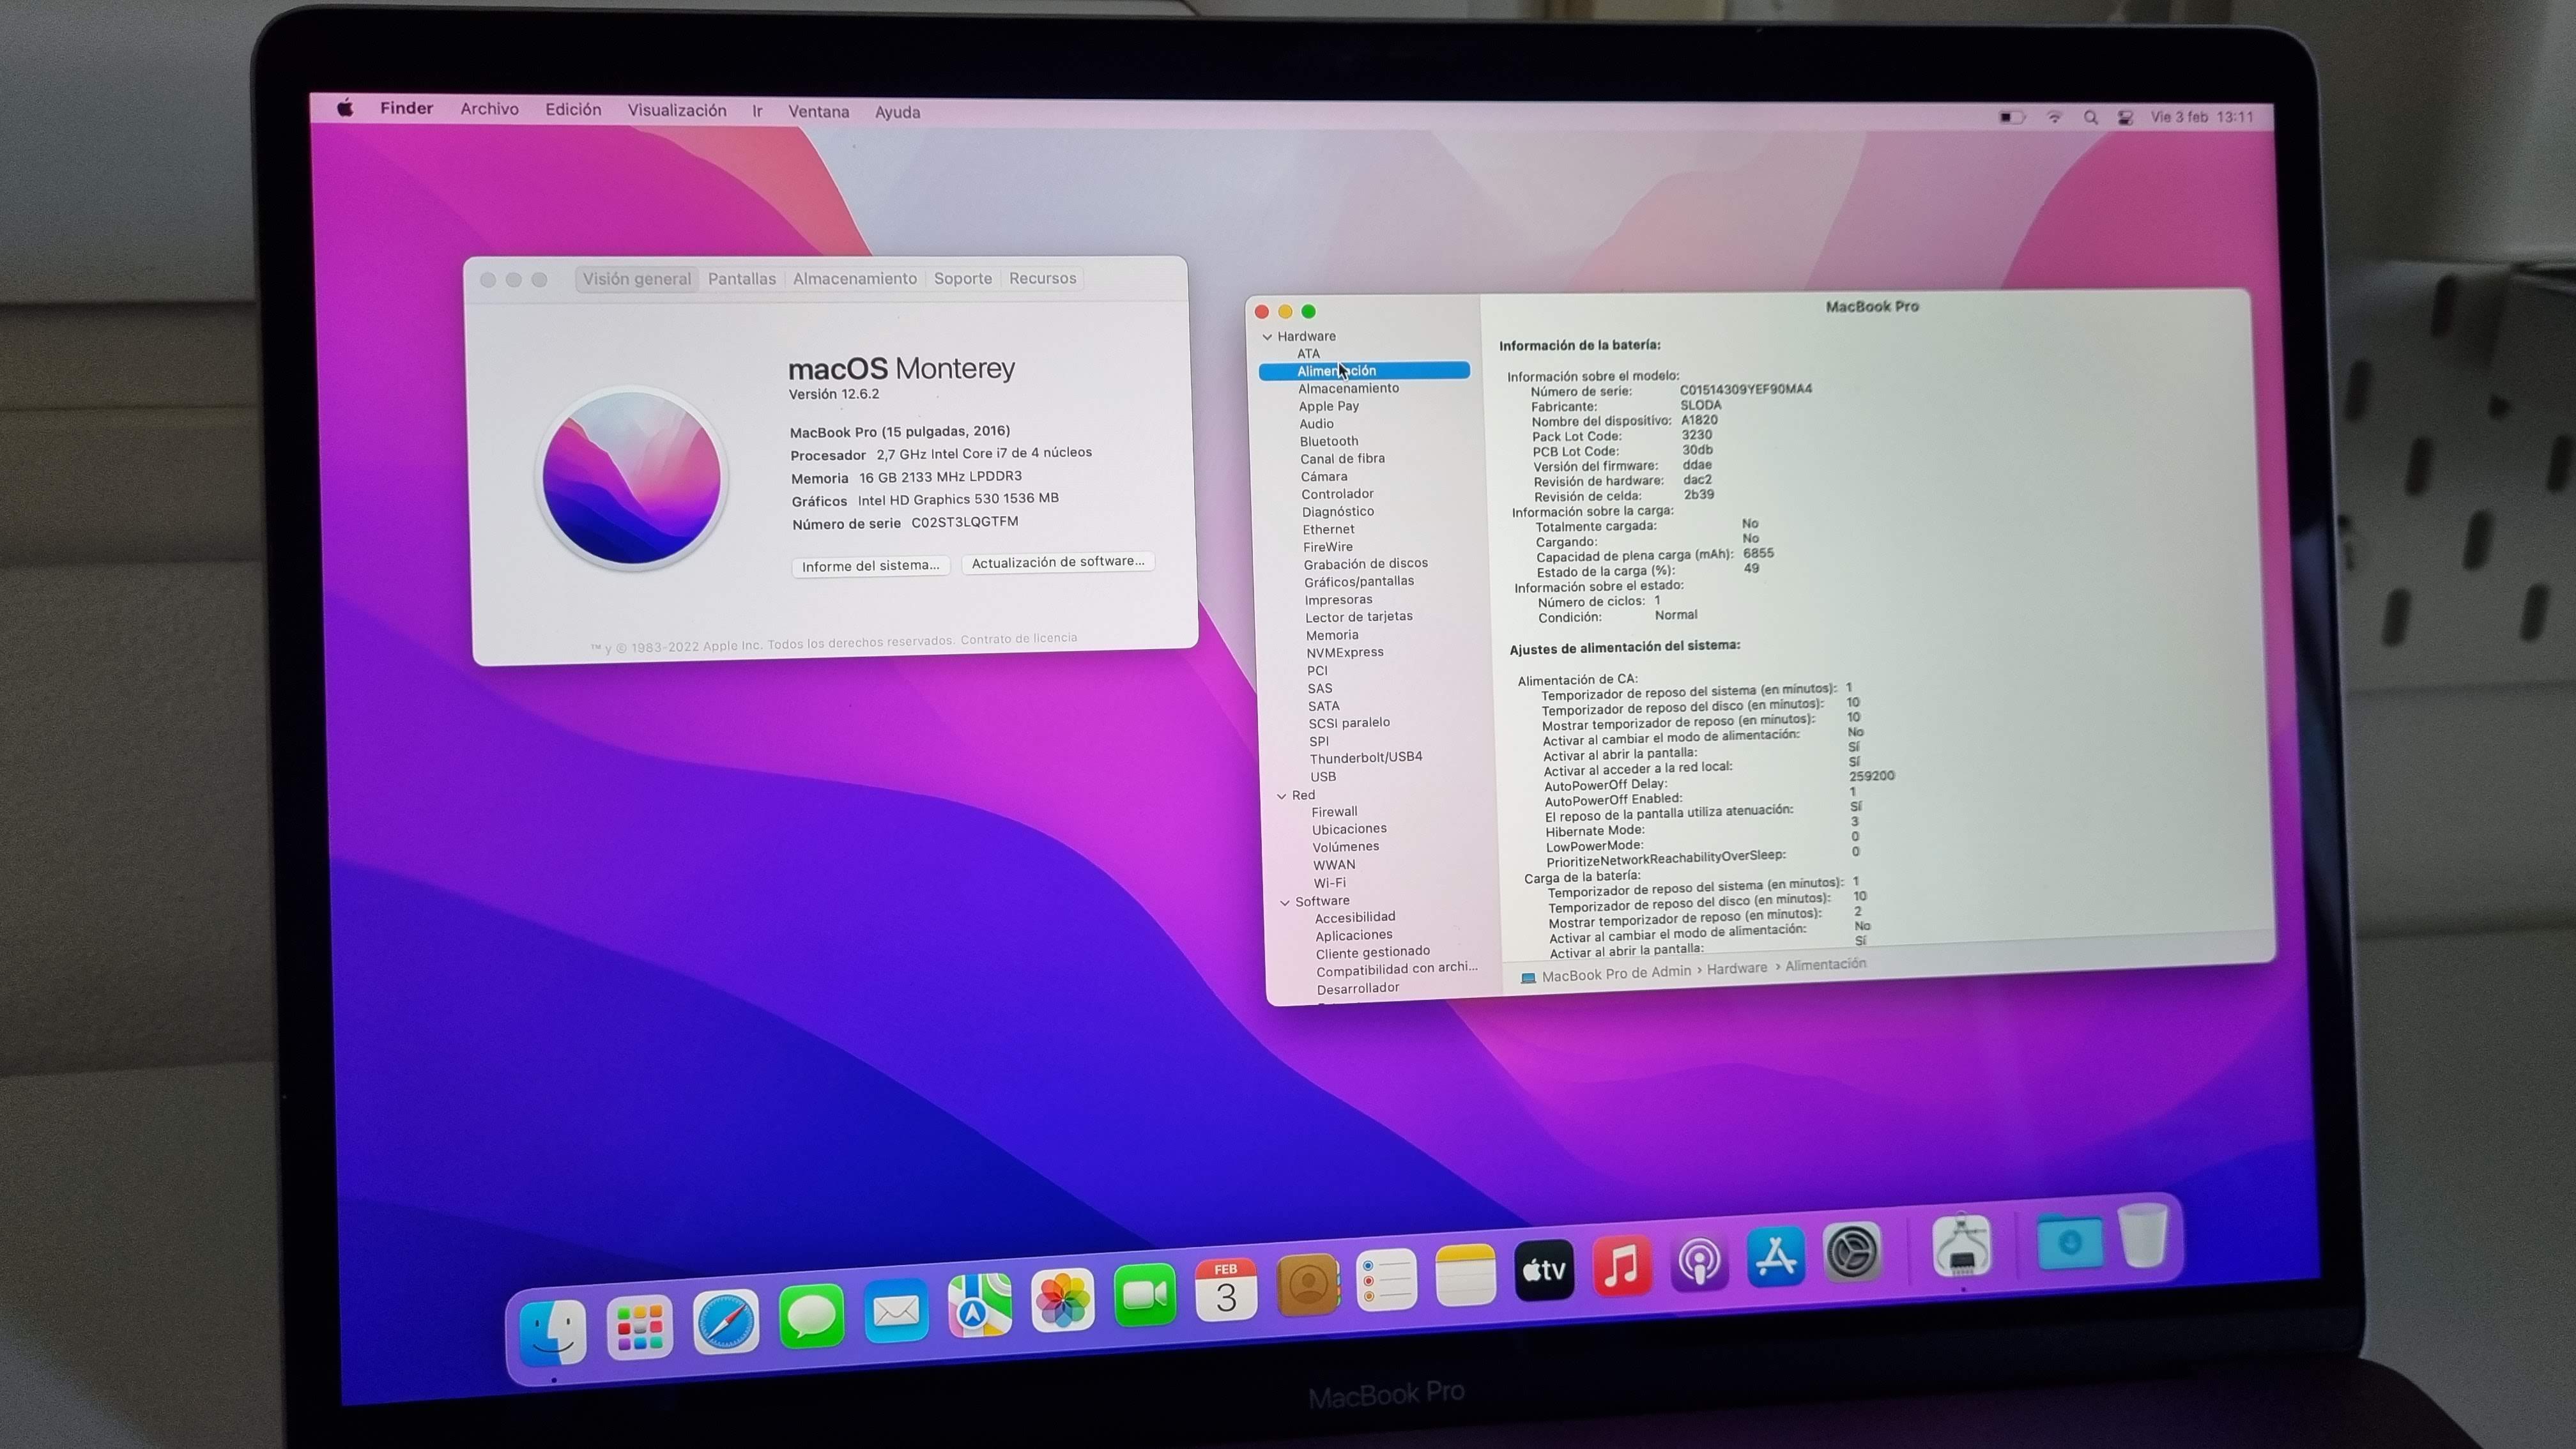Open System Information chip icon in Dock

tap(1961, 1245)
